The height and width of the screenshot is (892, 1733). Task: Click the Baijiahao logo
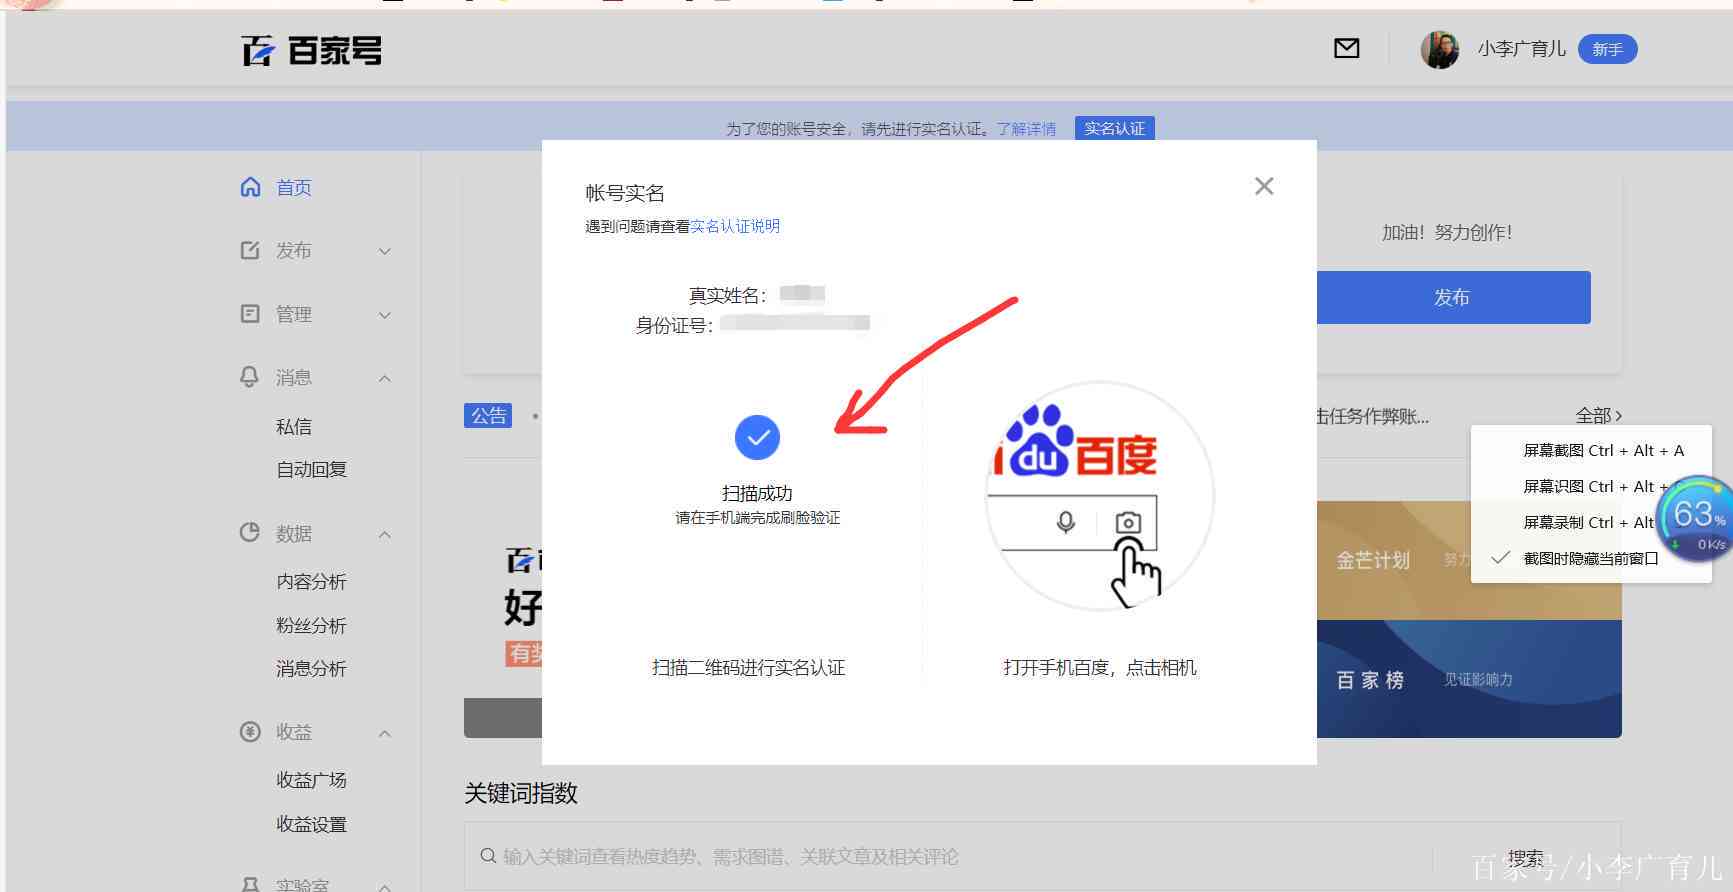(x=311, y=50)
